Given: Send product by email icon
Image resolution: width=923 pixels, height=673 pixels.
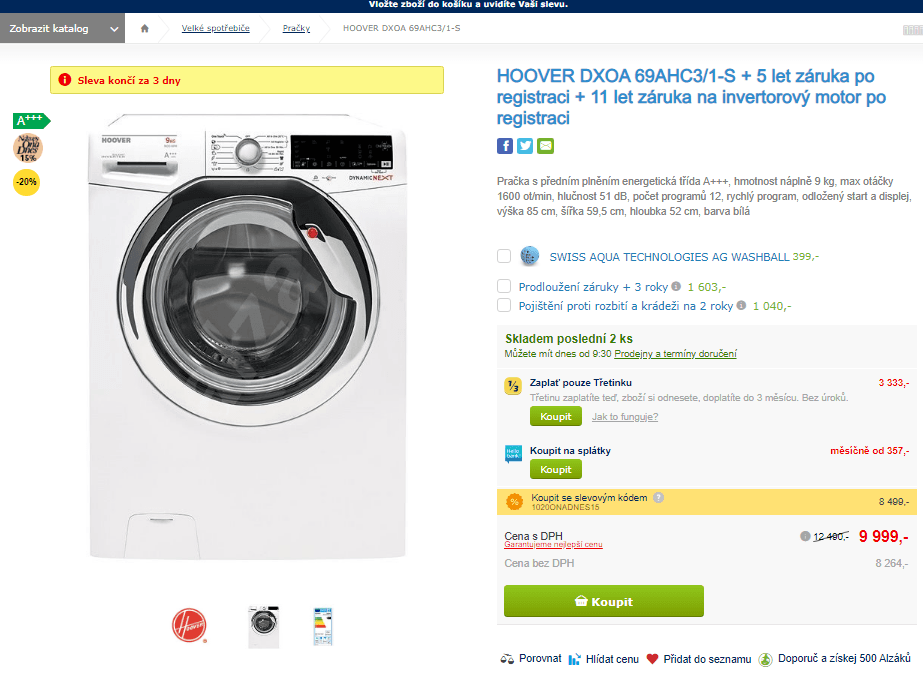Looking at the screenshot, I should click(546, 146).
